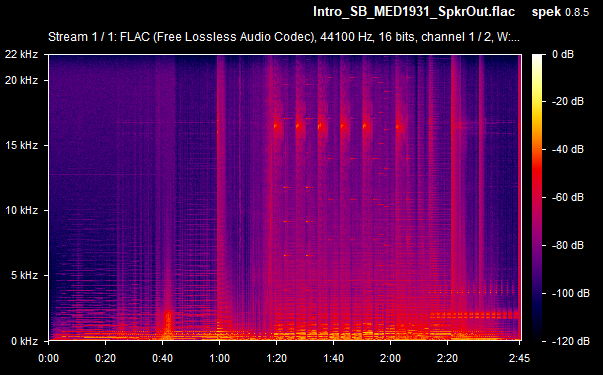Screen dimensions: 603x375
Task: Click the 10 kHz frequency axis label
Action: coord(22,210)
